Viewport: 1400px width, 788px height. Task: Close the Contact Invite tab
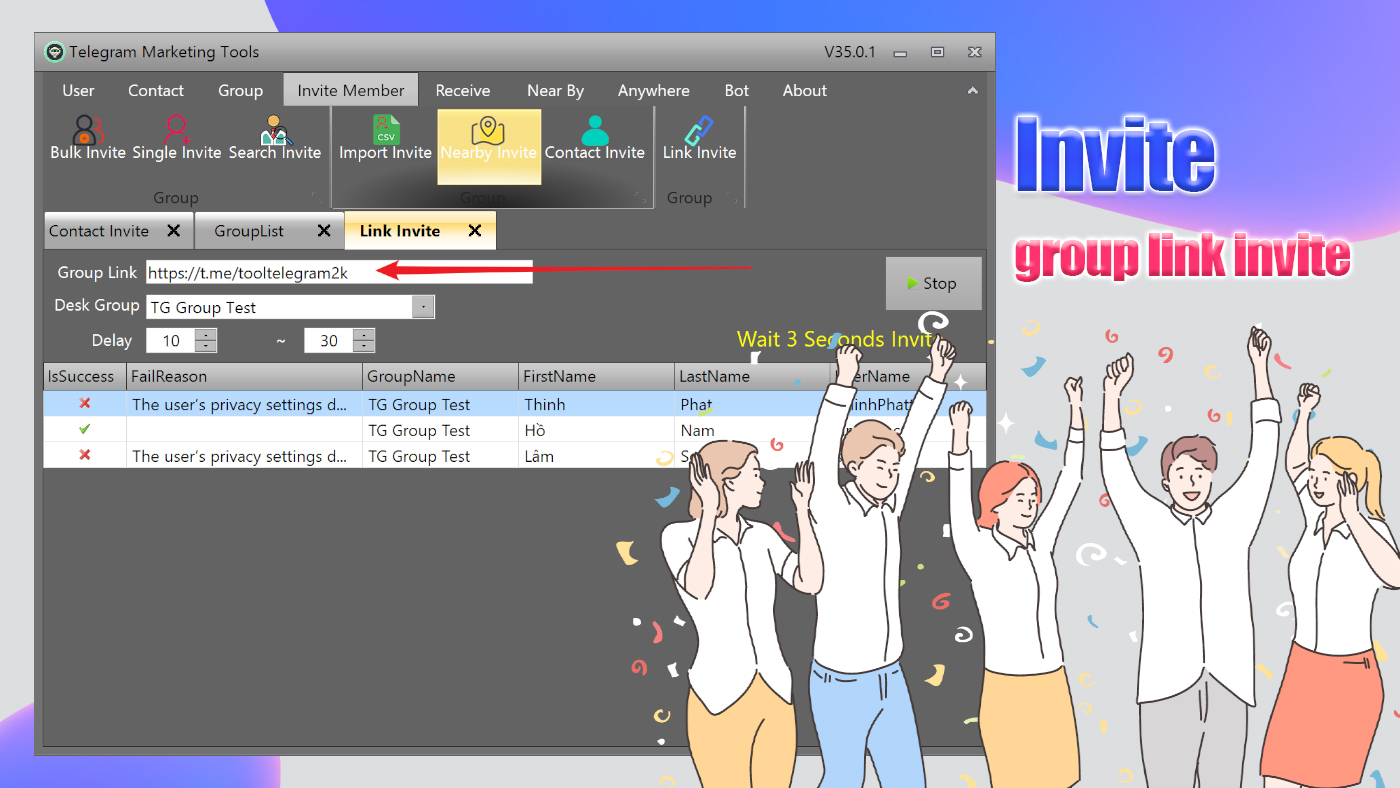[176, 230]
